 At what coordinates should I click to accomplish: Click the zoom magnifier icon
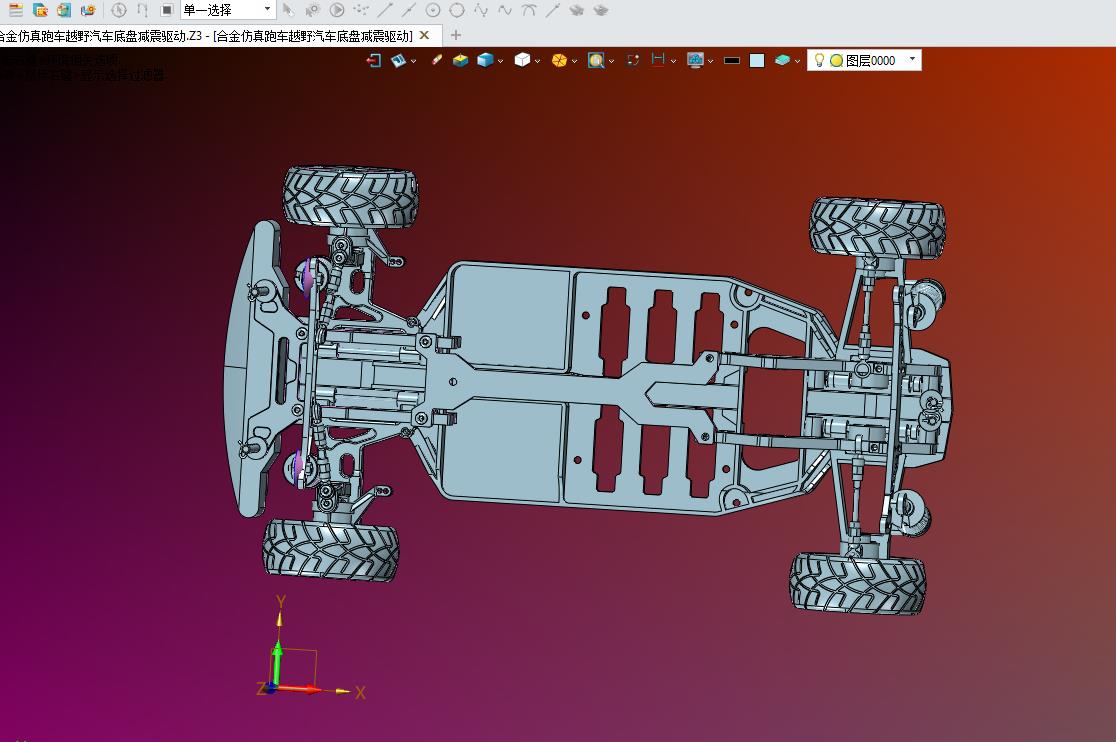pyautogui.click(x=596, y=60)
